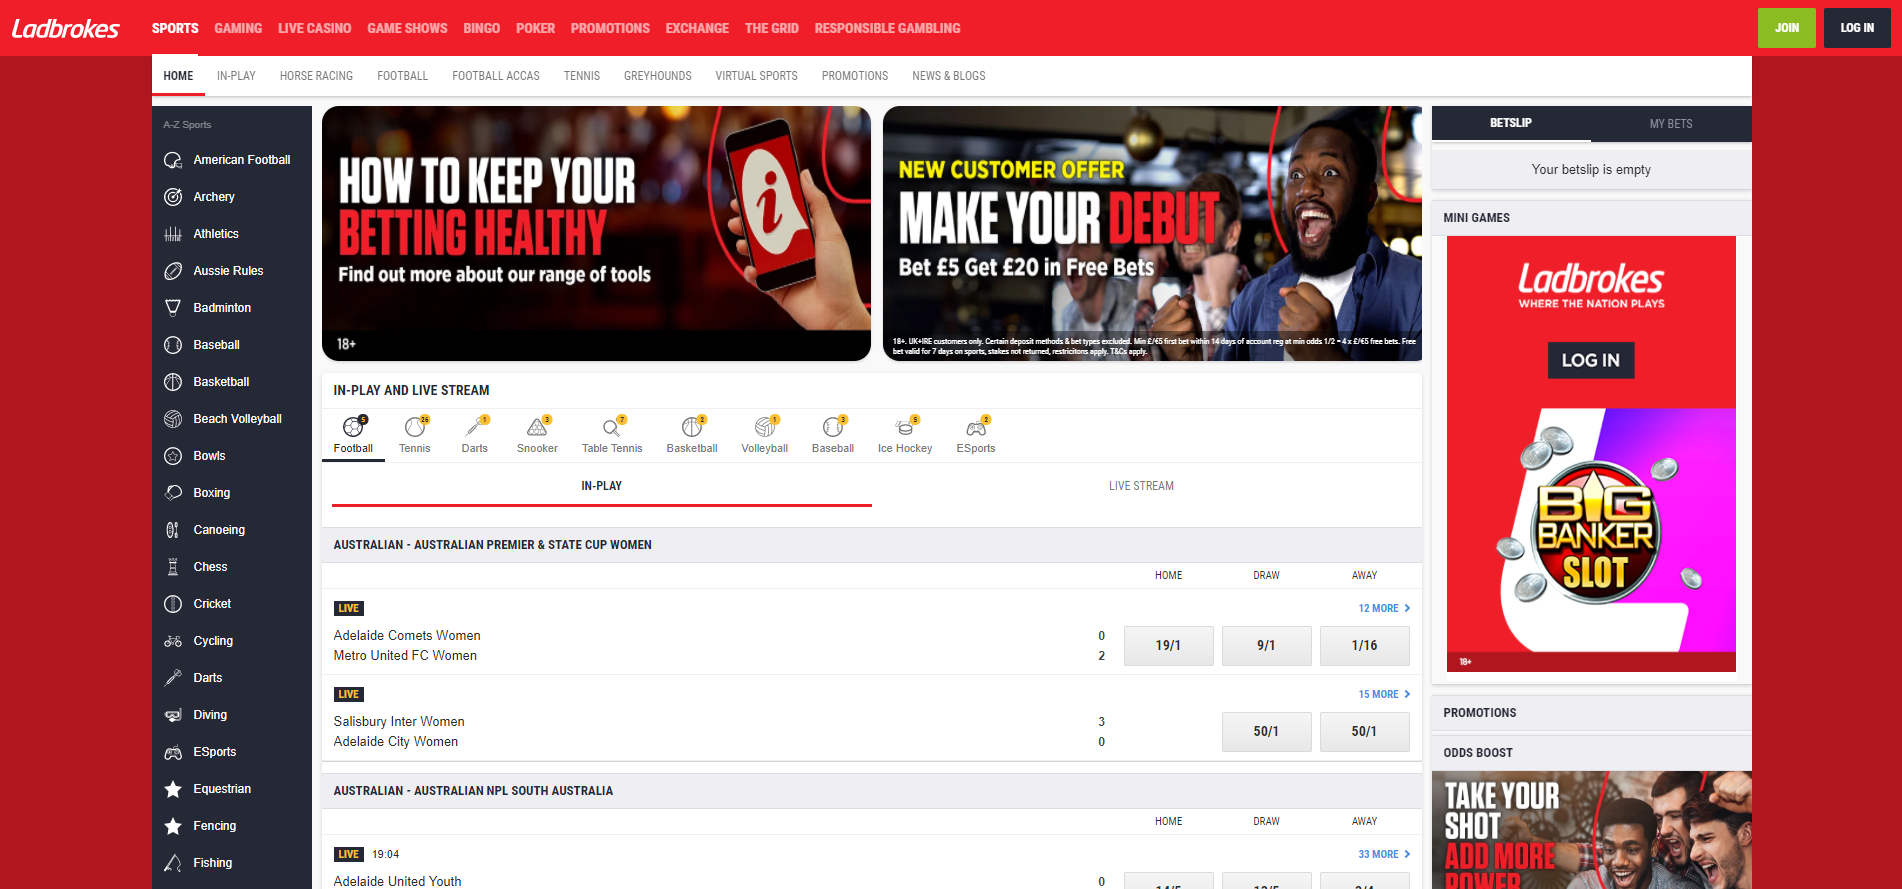Switch in-play filter to Tennis
Screen dimensions: 1902x889
[x=414, y=435]
